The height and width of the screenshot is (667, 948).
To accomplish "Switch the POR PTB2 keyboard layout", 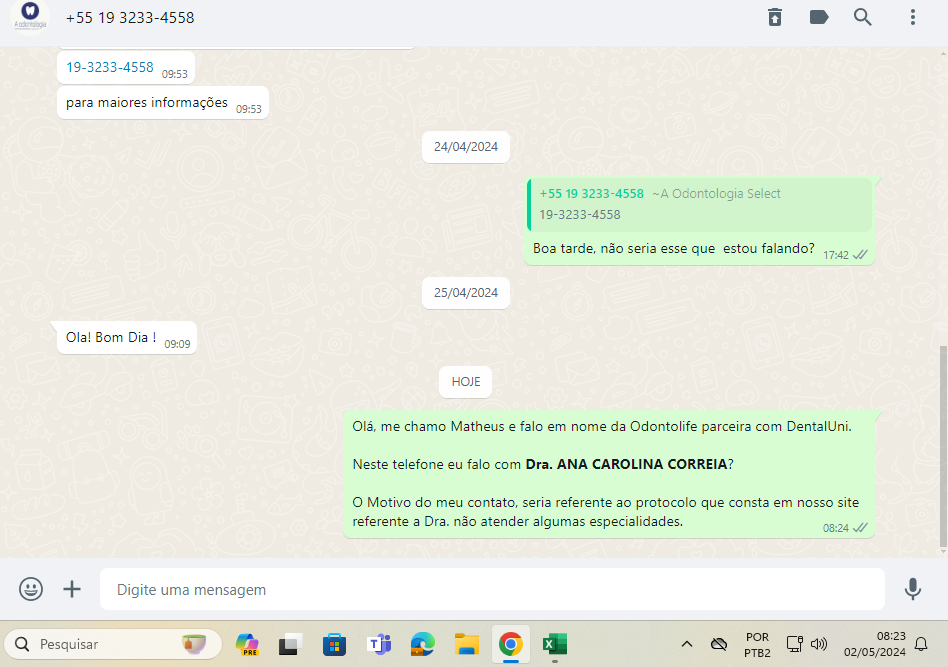I will pyautogui.click(x=757, y=645).
